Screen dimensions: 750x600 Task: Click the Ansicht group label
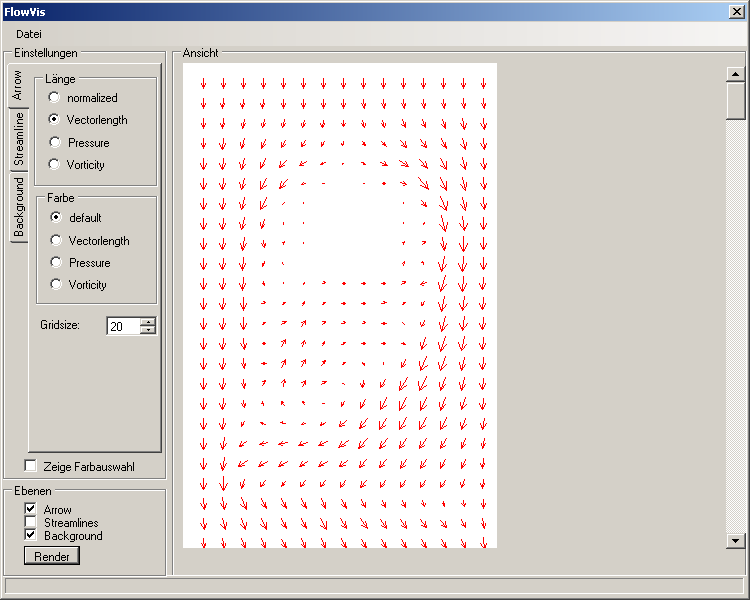pos(200,53)
